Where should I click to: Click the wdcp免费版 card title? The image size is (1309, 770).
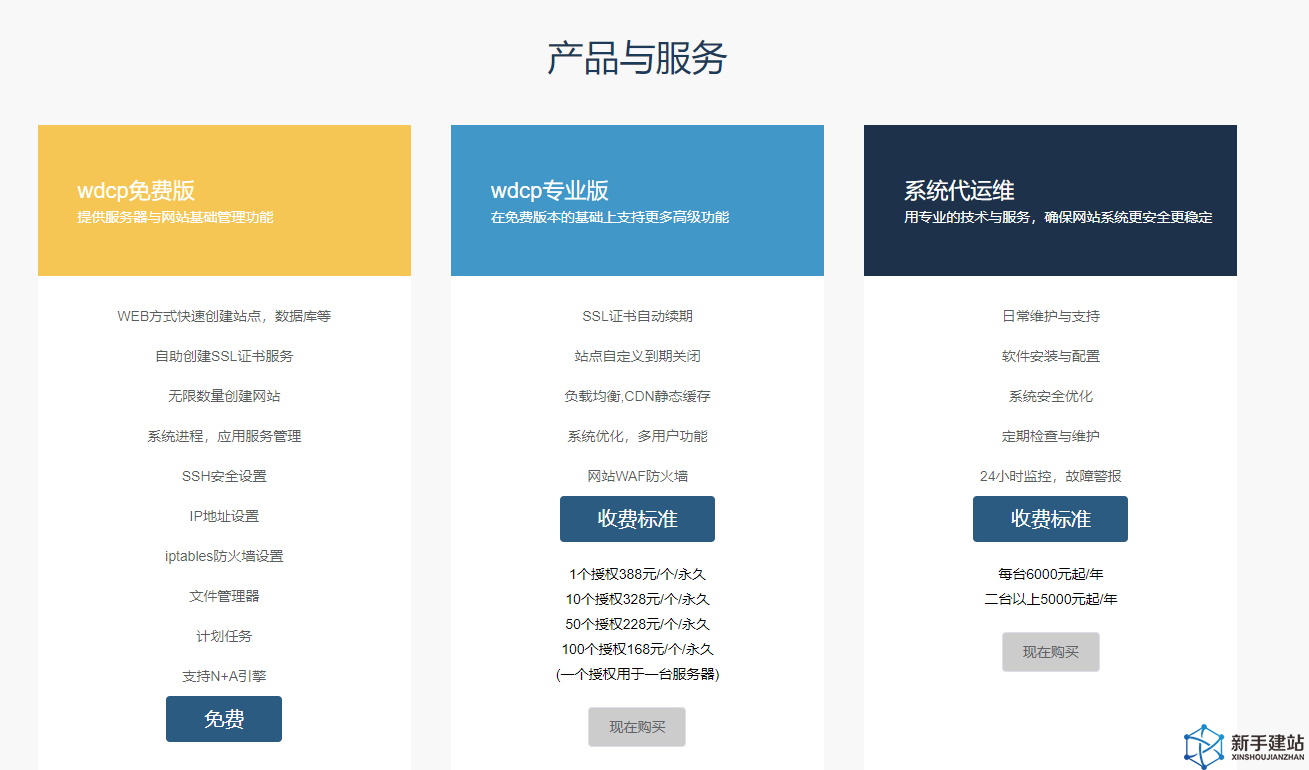coord(136,190)
